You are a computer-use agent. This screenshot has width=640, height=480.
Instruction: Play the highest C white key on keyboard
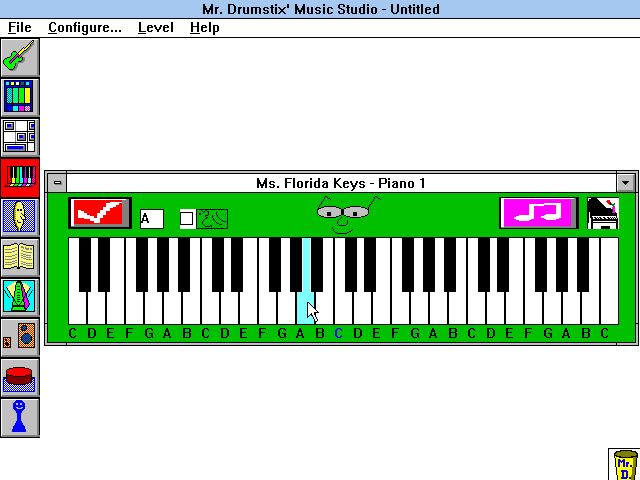point(609,309)
